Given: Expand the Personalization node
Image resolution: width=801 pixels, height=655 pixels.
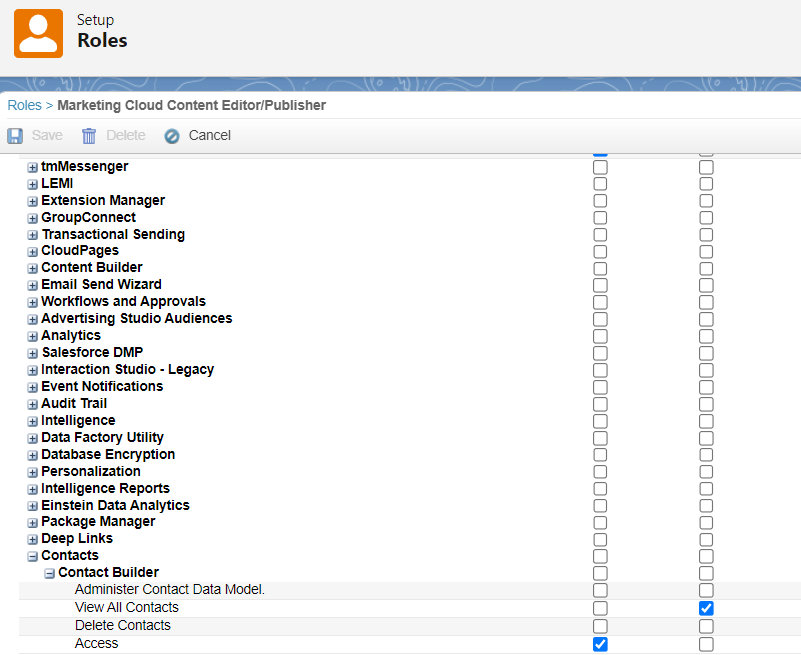Looking at the screenshot, I should pyautogui.click(x=33, y=472).
